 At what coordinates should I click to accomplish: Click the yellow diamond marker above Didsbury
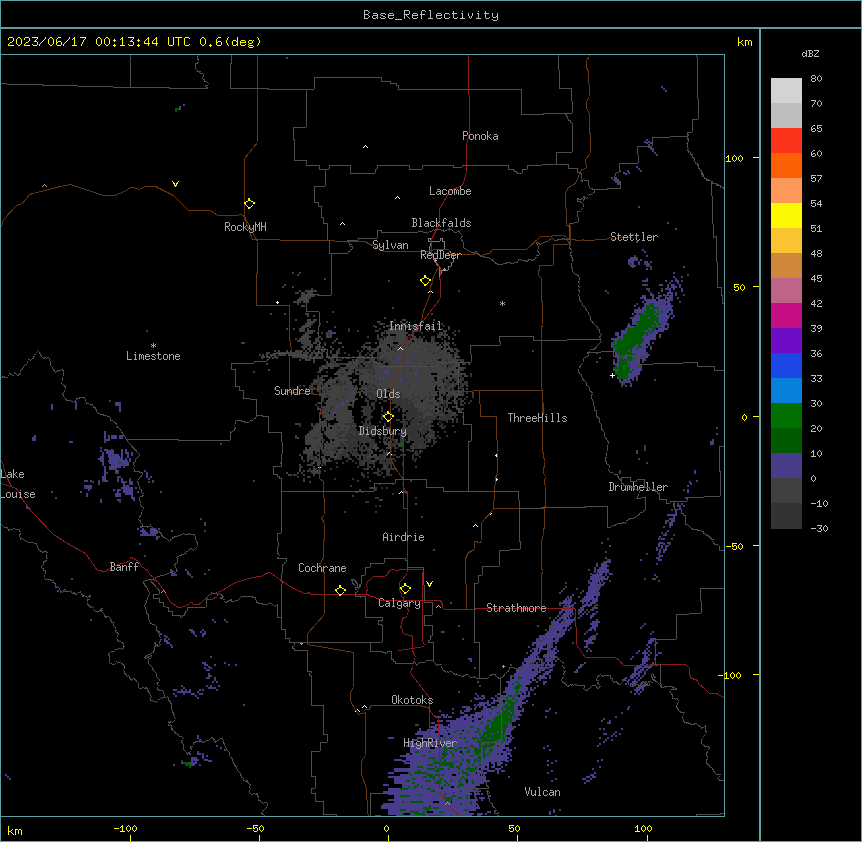(x=388, y=417)
